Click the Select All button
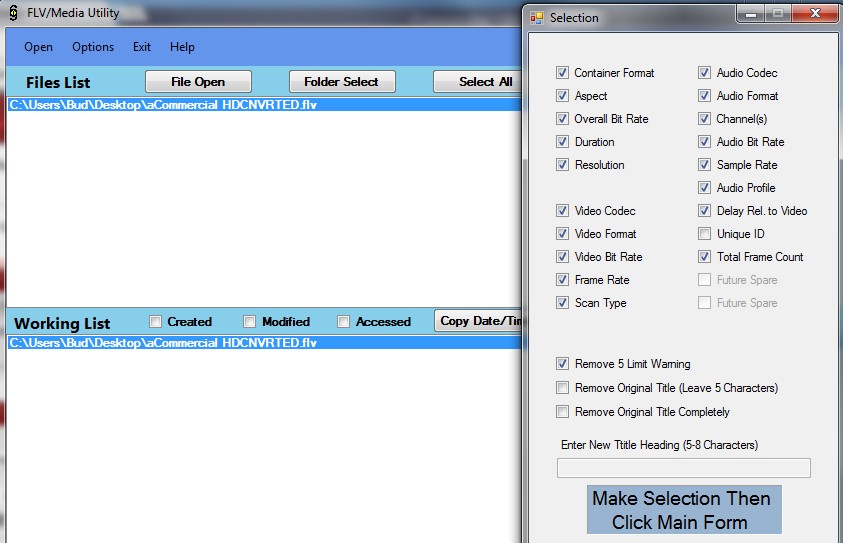The width and height of the screenshot is (843, 543). coord(478,82)
